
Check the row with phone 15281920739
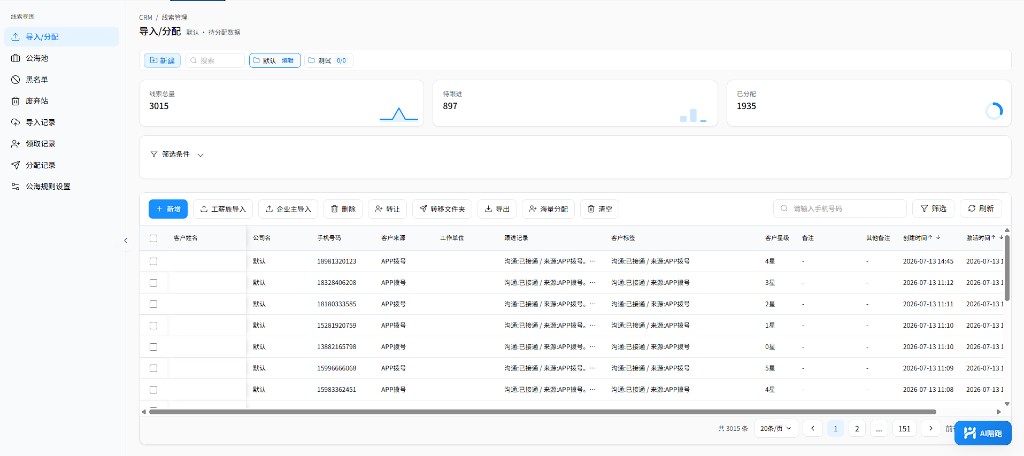(153, 325)
